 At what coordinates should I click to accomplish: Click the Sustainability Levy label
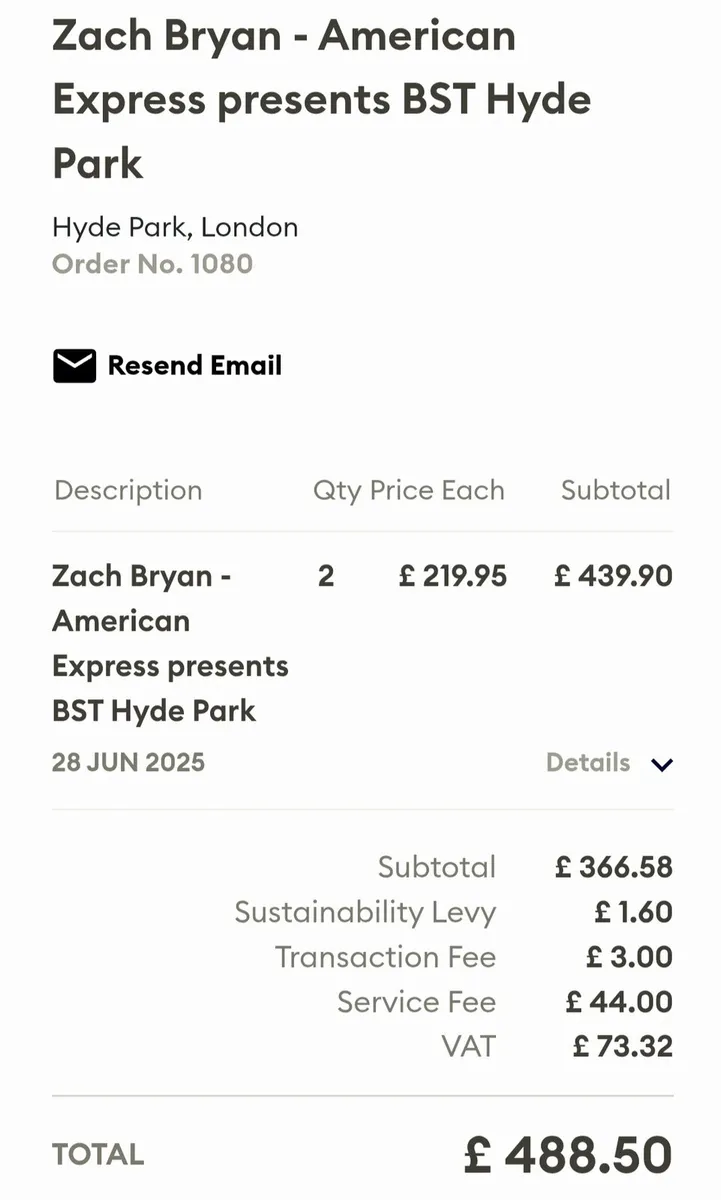[365, 912]
